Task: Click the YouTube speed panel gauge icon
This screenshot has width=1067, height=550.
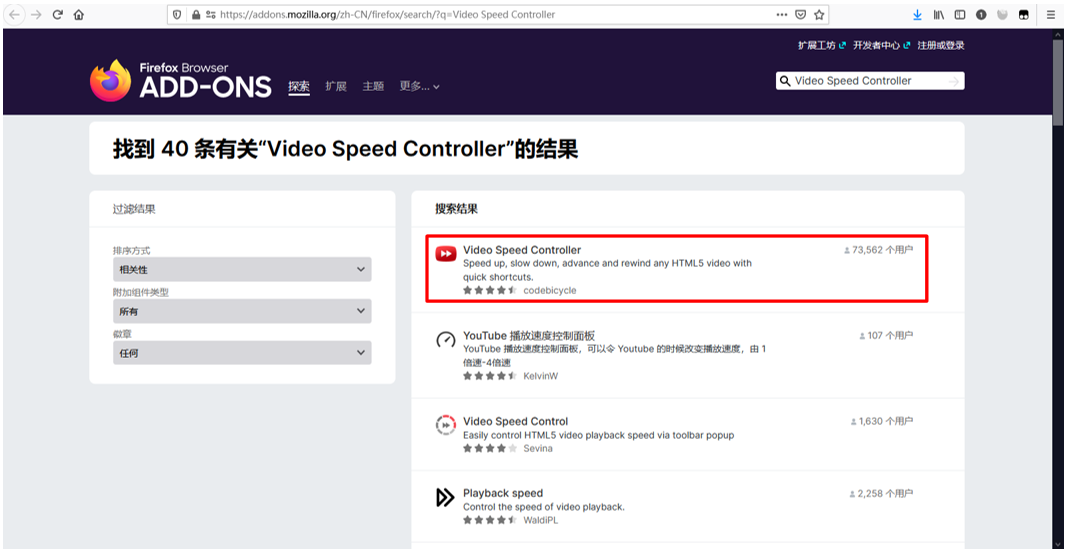Action: tap(446, 340)
